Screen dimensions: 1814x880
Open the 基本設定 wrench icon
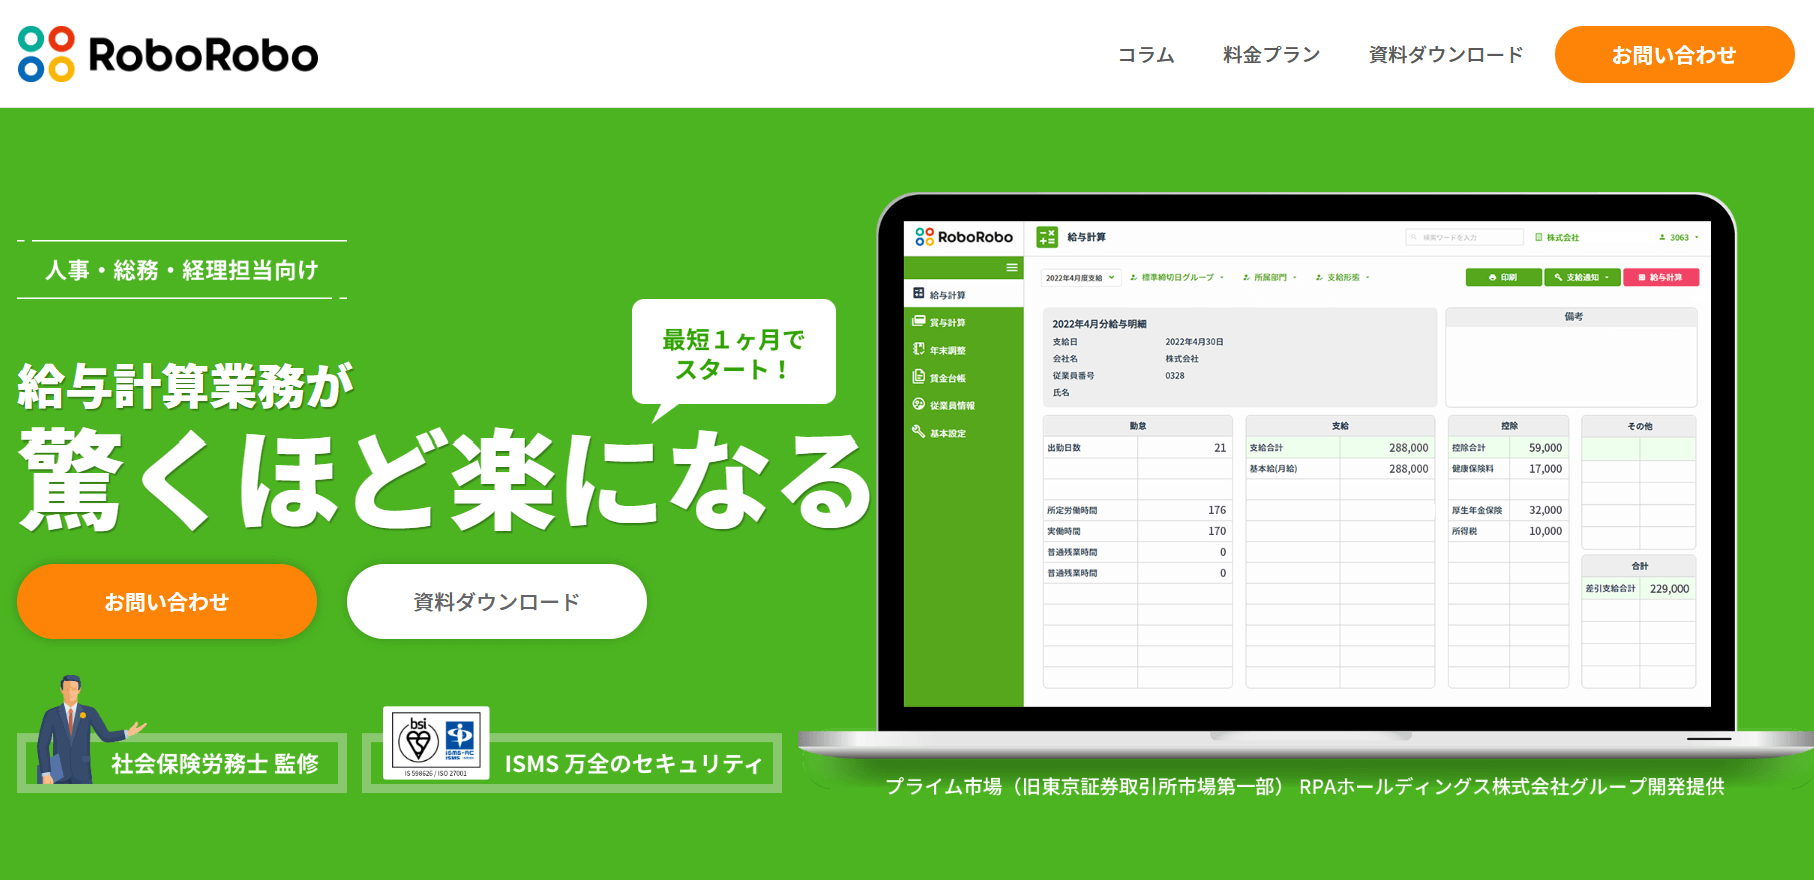click(918, 432)
